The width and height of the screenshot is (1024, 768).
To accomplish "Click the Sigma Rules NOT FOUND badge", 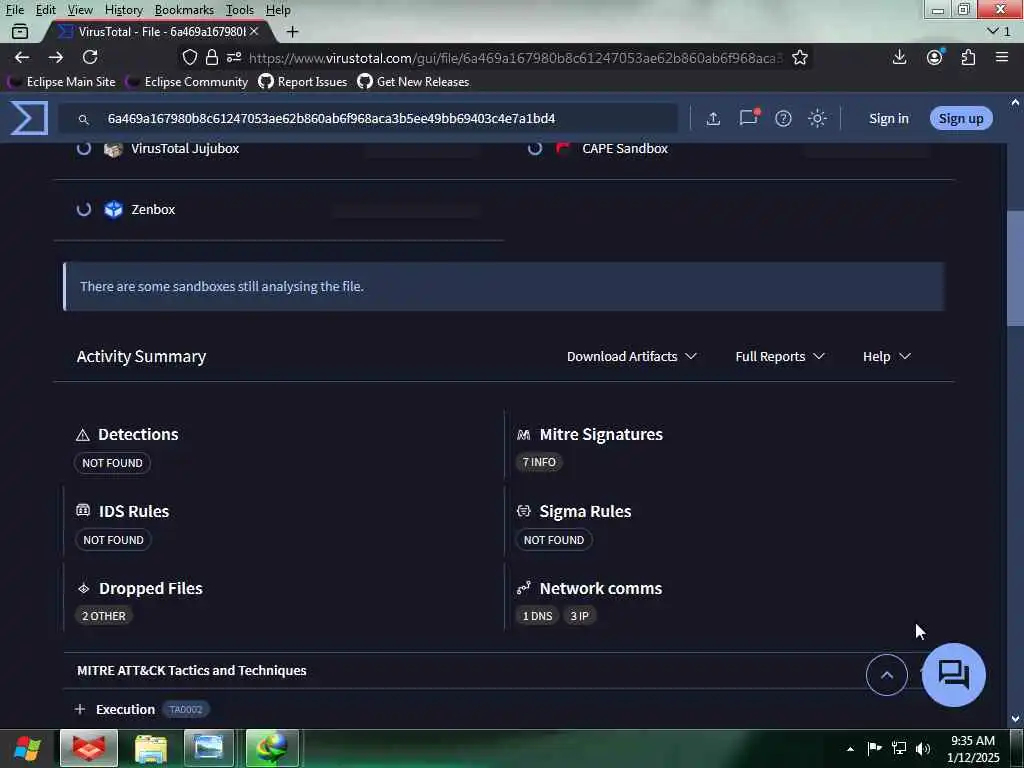I will [x=554, y=540].
